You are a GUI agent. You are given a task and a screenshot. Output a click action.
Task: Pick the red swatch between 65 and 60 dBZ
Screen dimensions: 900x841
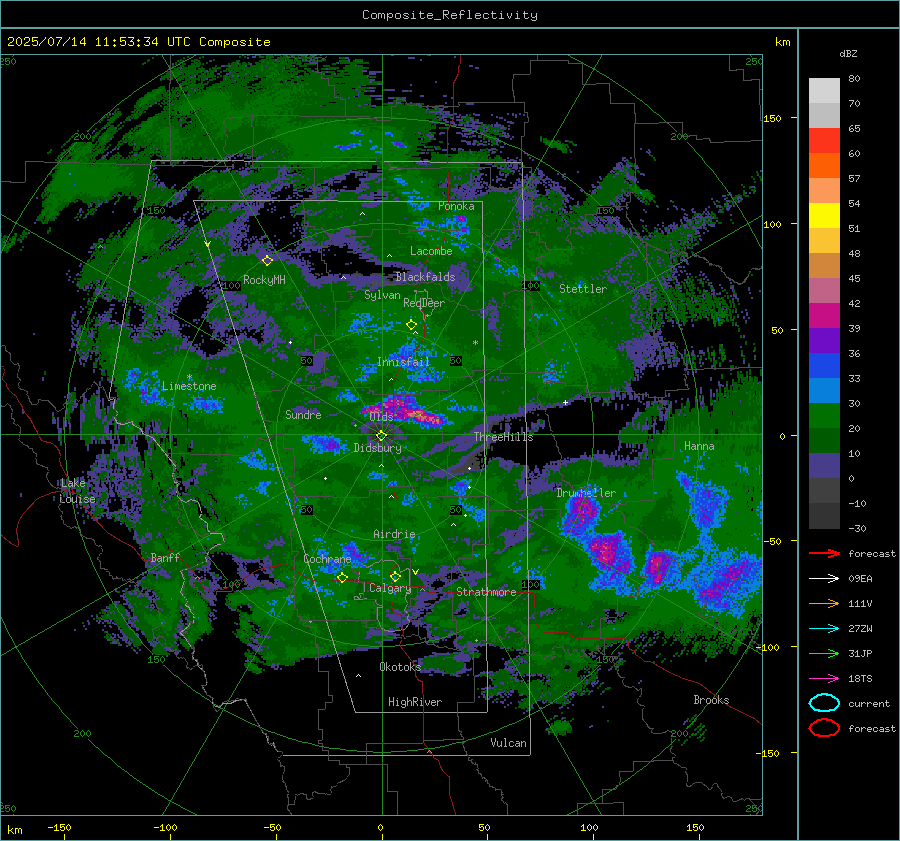pos(824,140)
